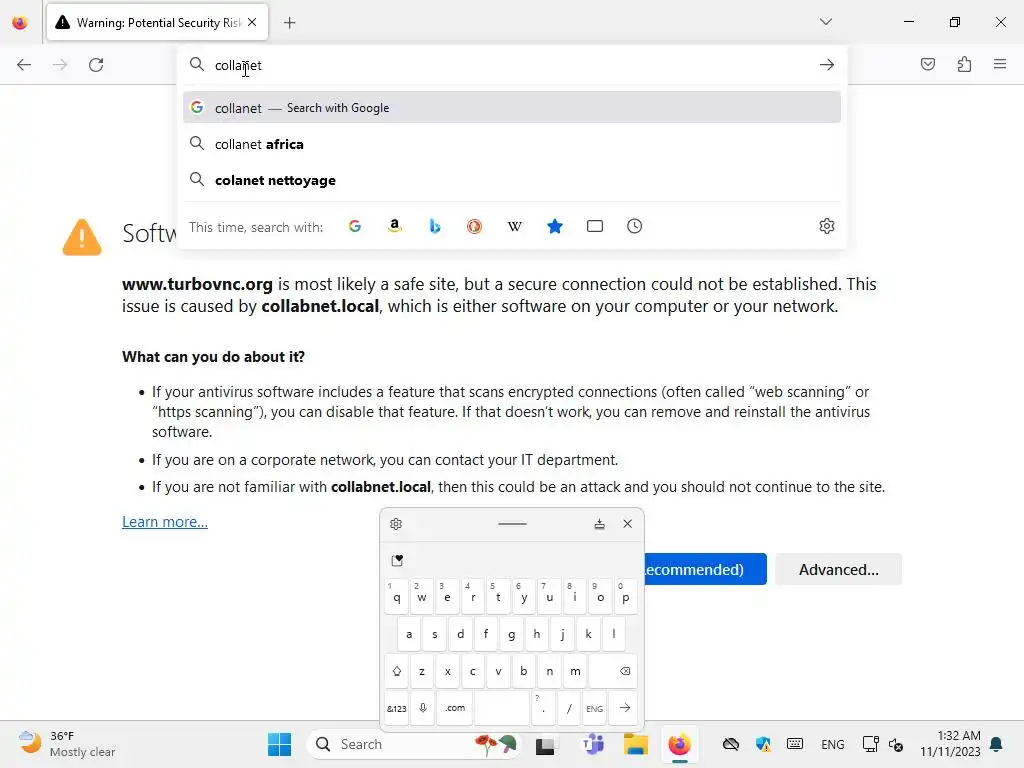Search this time with Amazon

394,226
